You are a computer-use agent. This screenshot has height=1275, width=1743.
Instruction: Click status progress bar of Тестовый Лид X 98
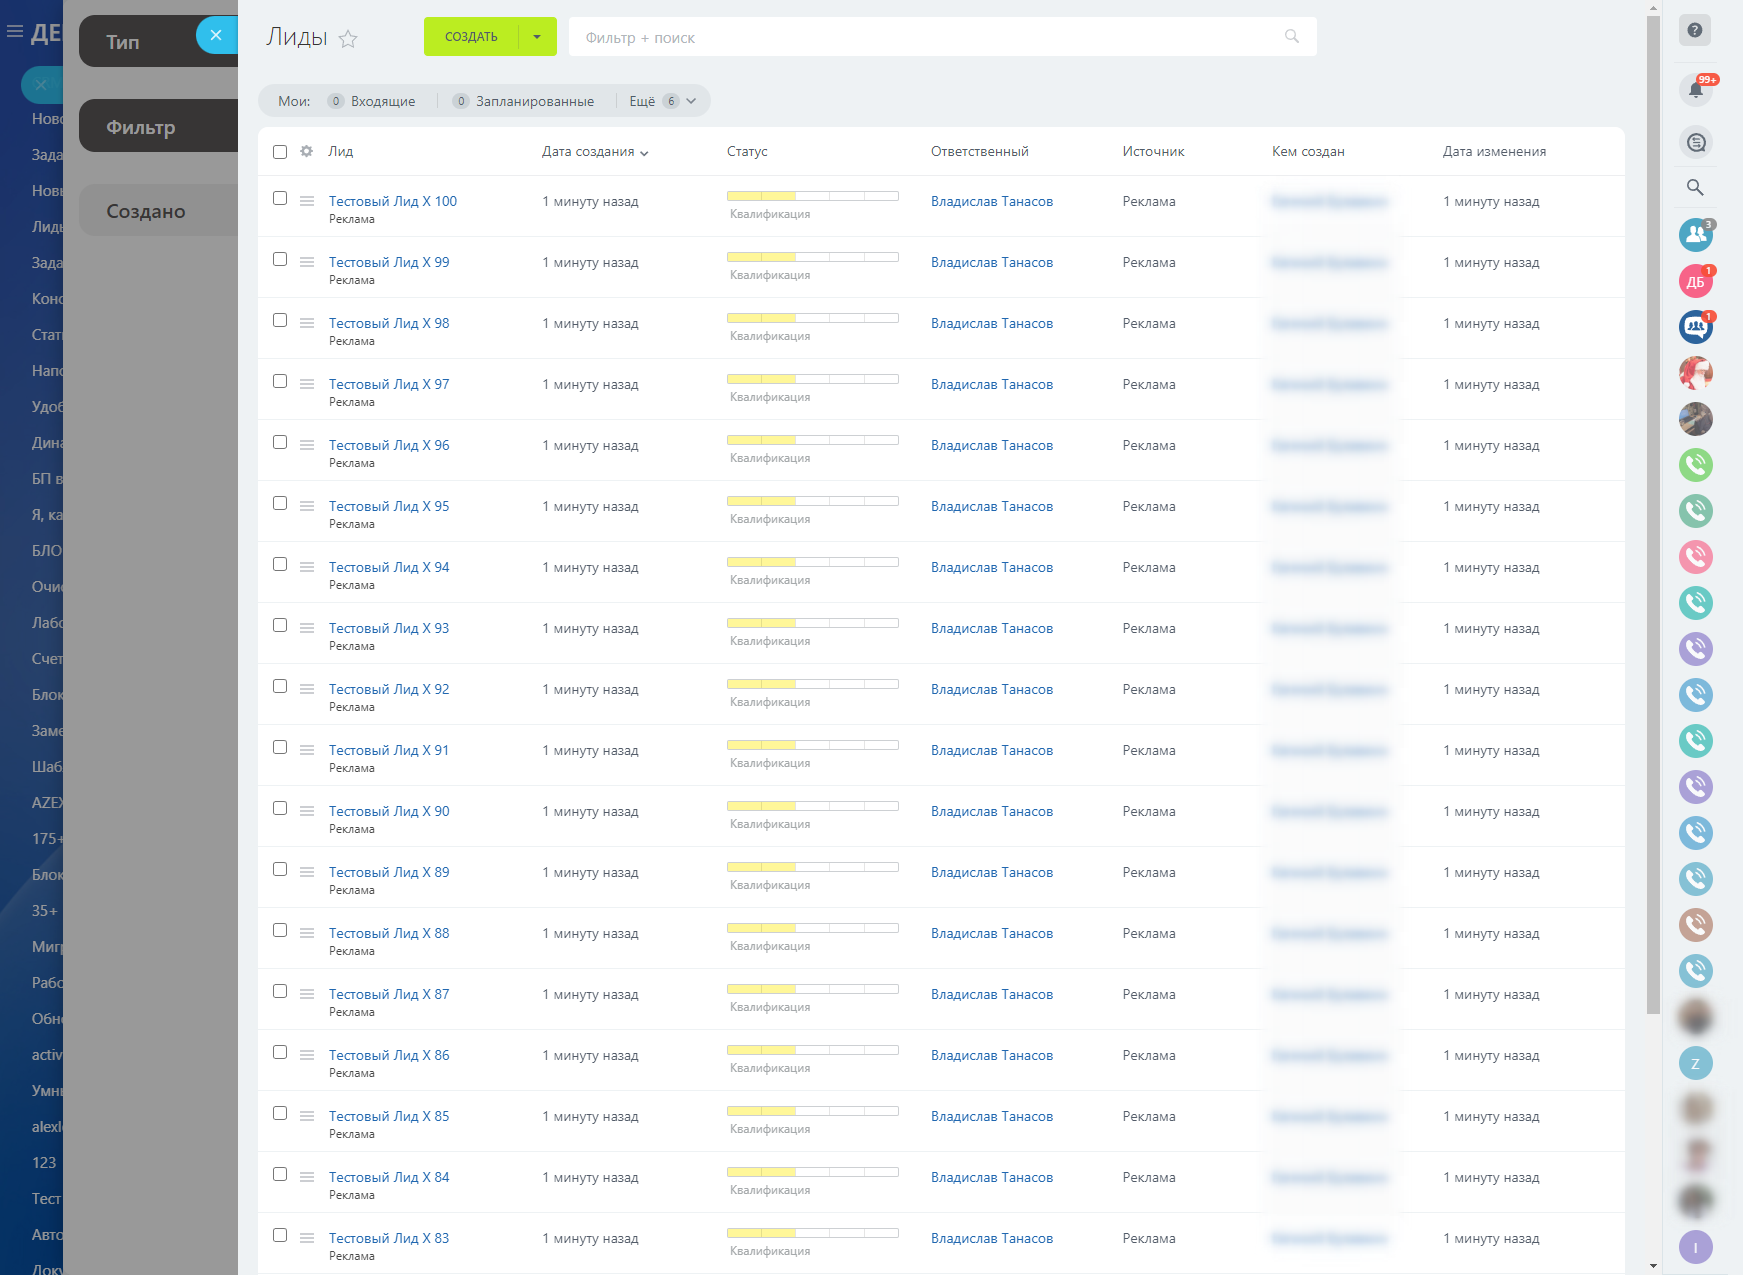pyautogui.click(x=812, y=318)
